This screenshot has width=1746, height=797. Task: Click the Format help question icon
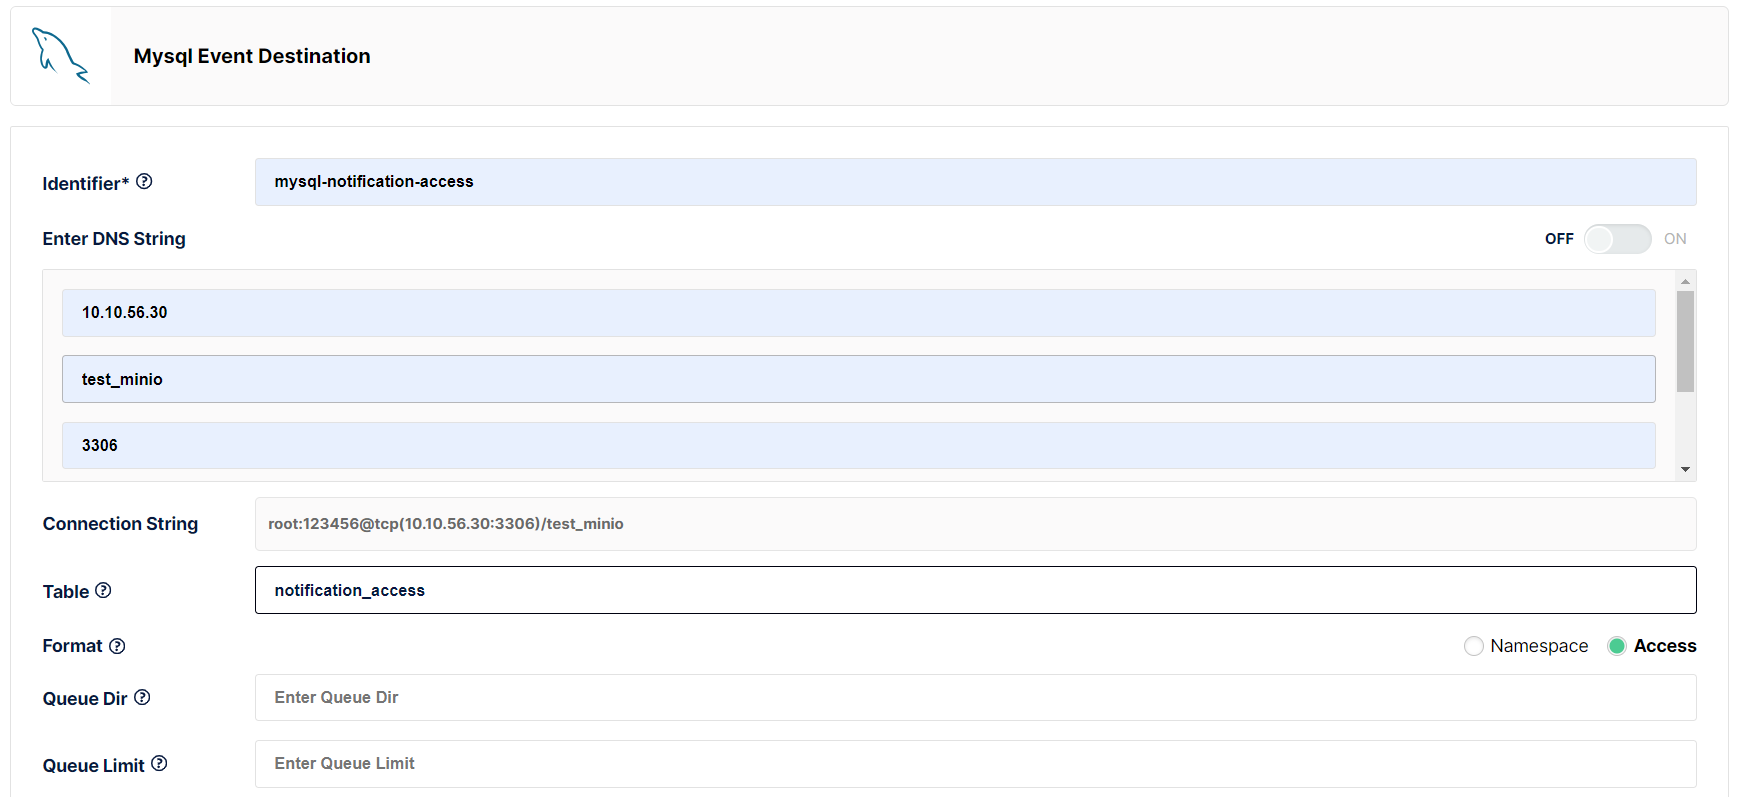click(x=117, y=646)
